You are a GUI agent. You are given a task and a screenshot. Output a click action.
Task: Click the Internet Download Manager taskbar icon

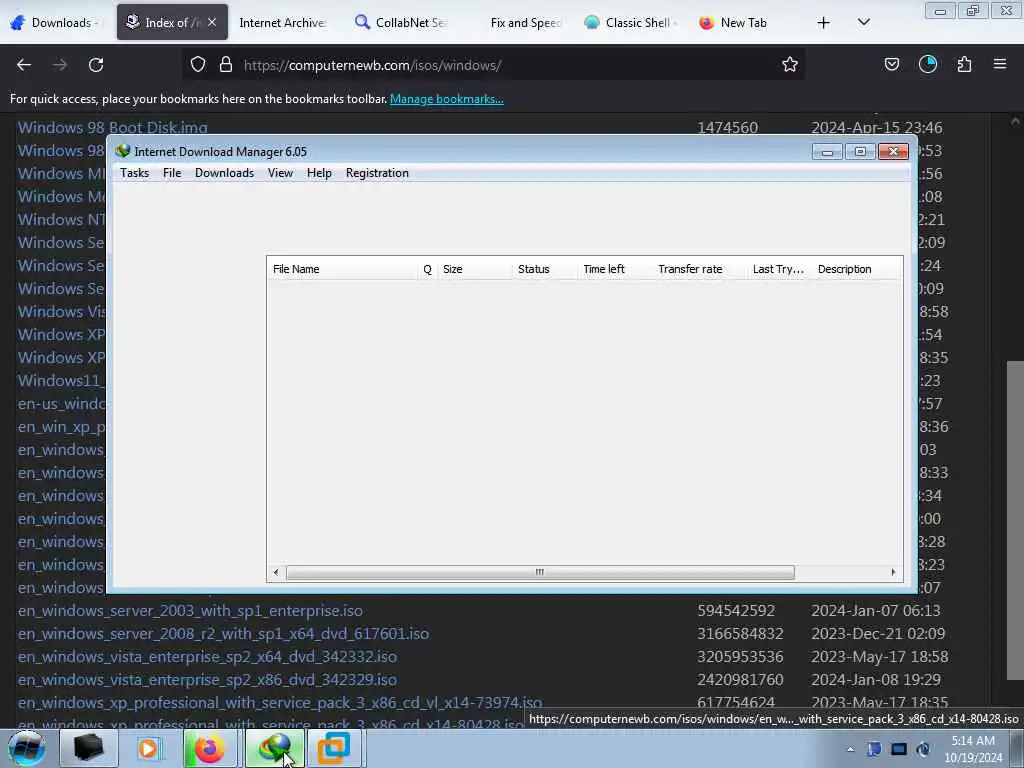(x=274, y=748)
